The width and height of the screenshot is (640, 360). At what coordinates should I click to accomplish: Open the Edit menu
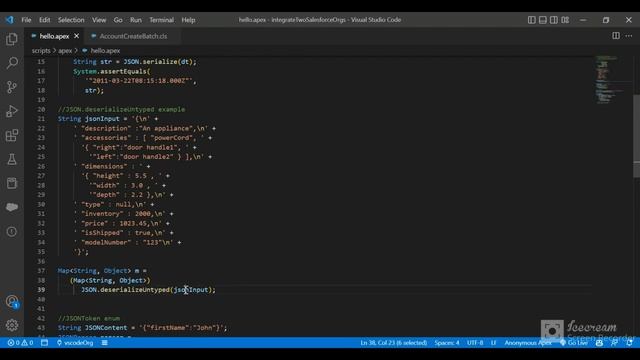(44, 20)
